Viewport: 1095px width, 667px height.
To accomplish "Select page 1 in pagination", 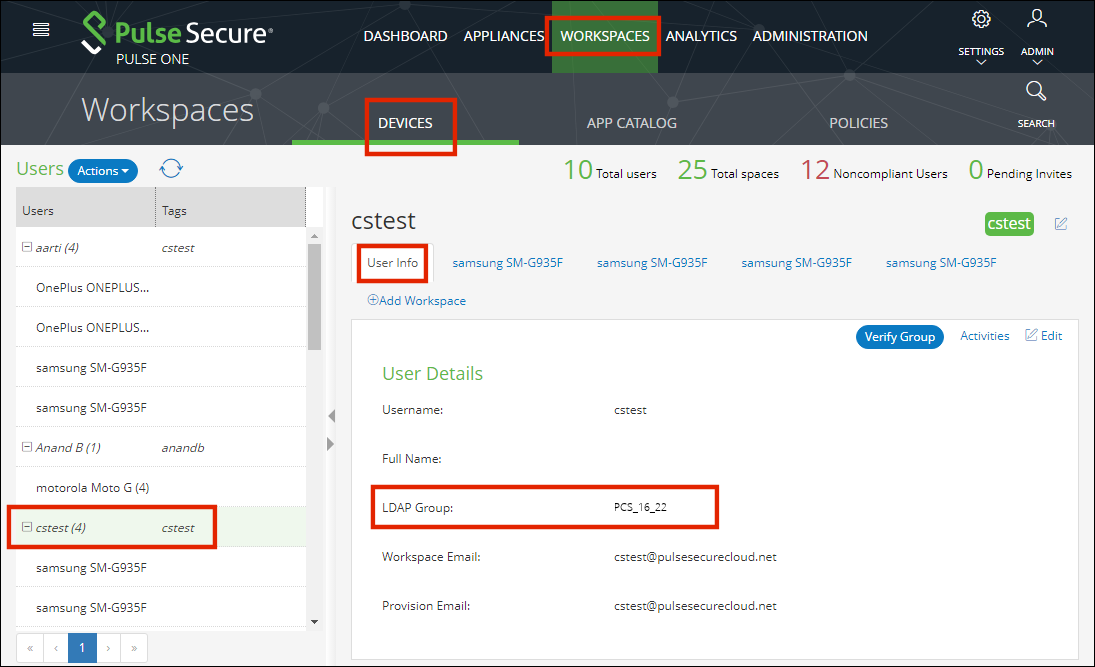I will (82, 648).
